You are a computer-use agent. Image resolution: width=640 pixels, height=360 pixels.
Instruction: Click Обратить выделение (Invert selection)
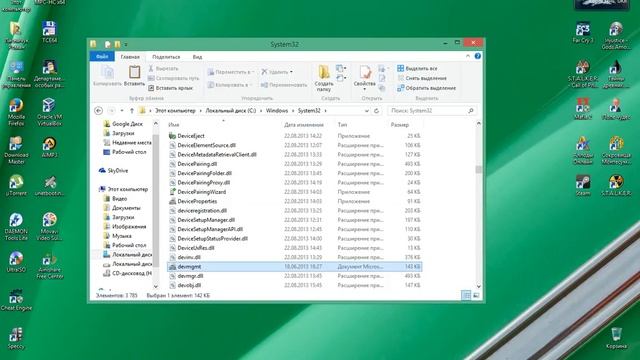427,88
